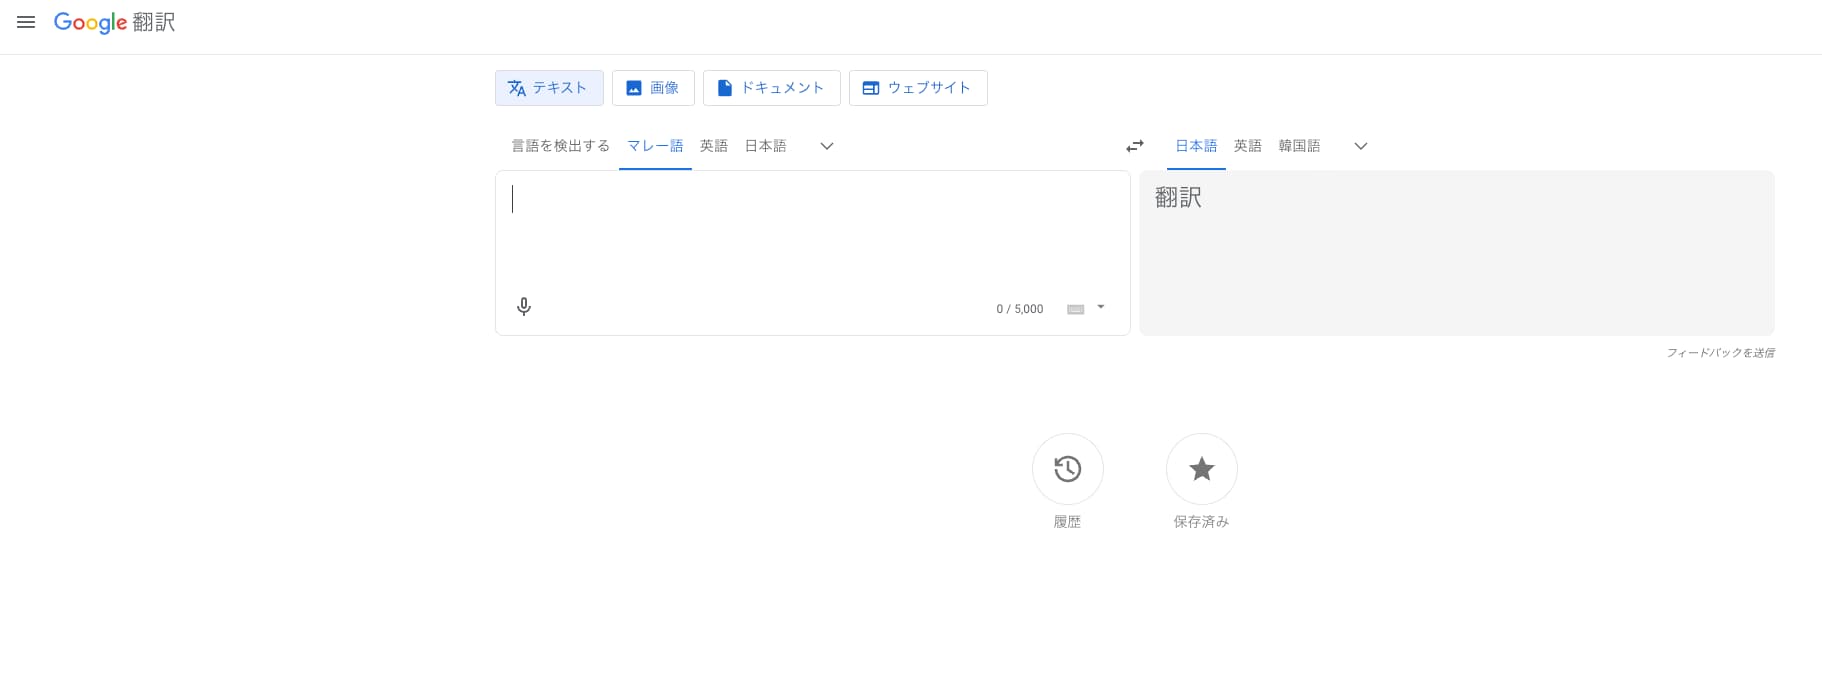Expand the source language list chevron

(827, 146)
